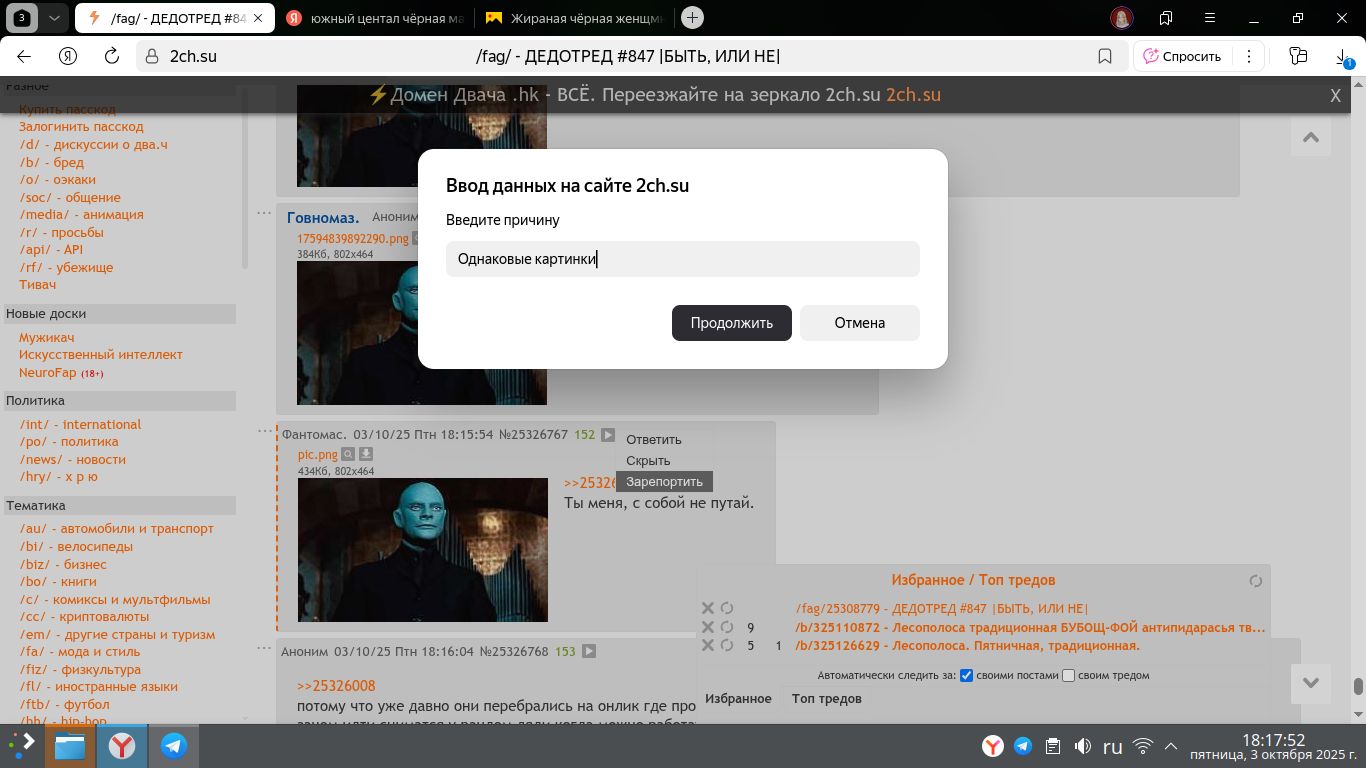
Task: Show hidden system tray icons
Action: point(1171,746)
